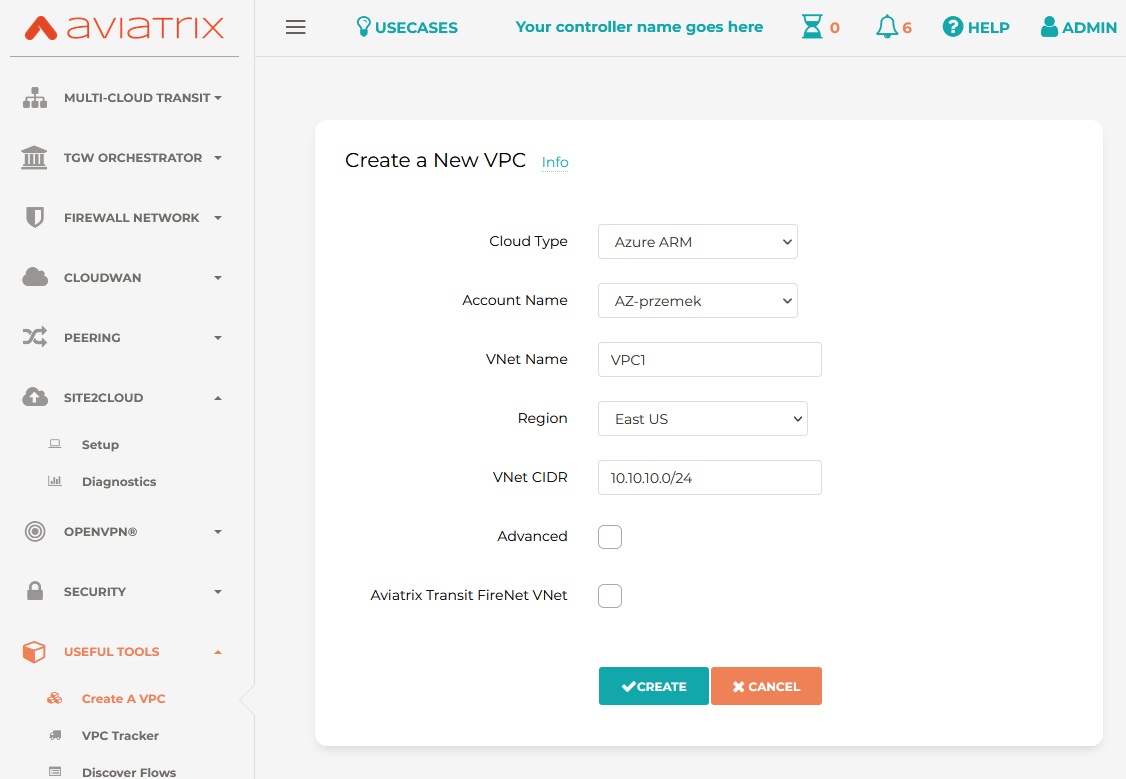
Task: Click the Useful Tools box icon
Action: [34, 651]
